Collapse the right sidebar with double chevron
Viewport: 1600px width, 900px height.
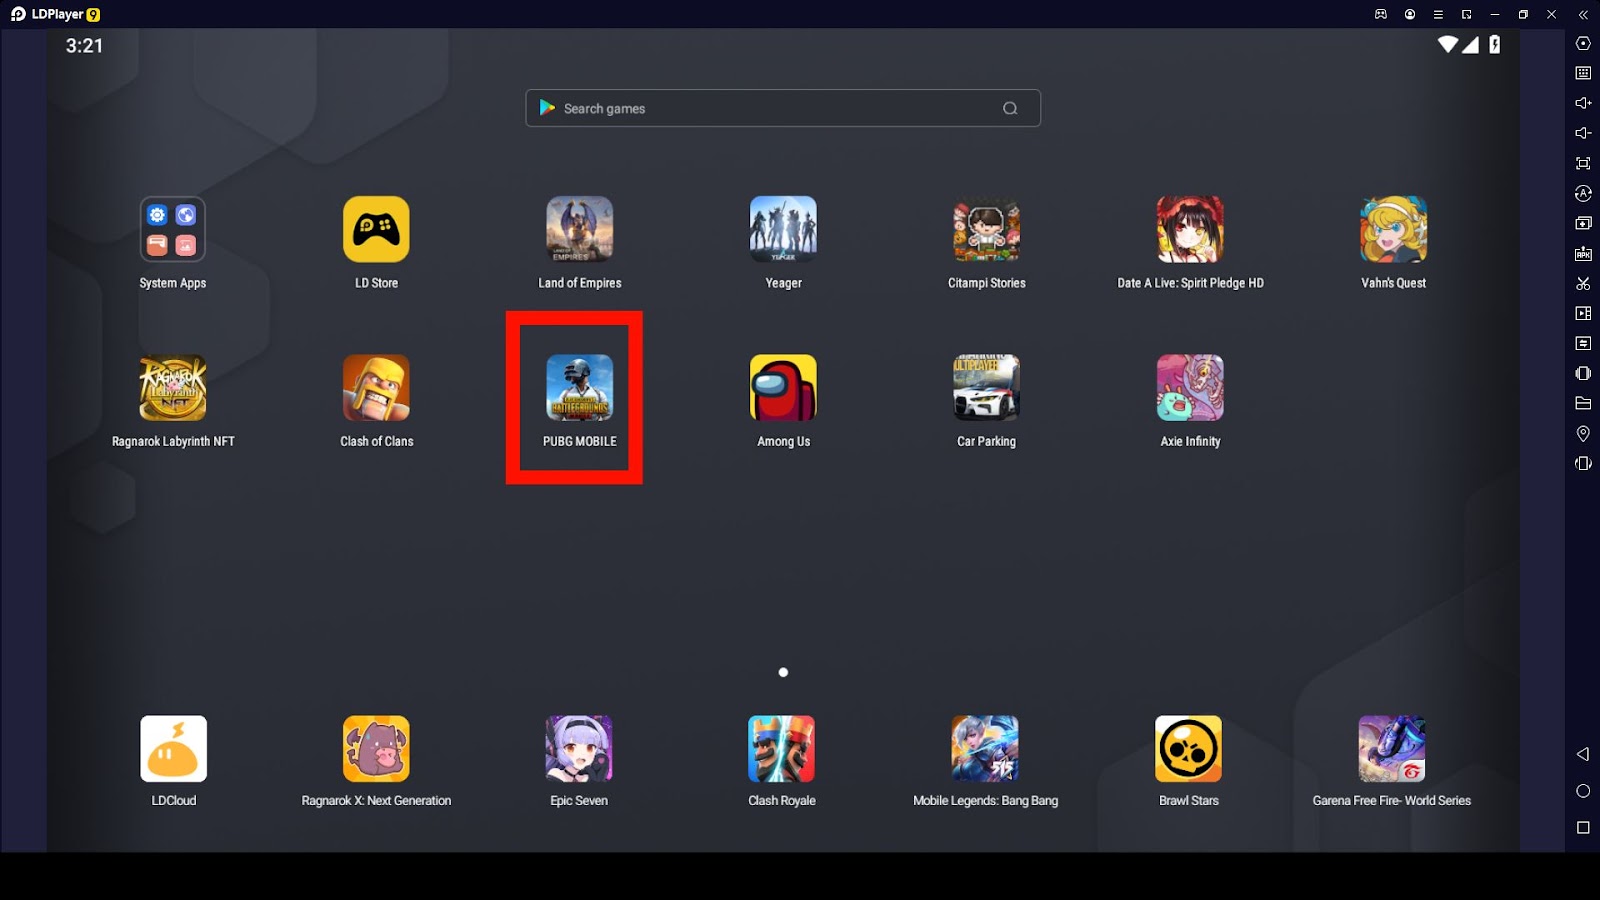point(1583,15)
